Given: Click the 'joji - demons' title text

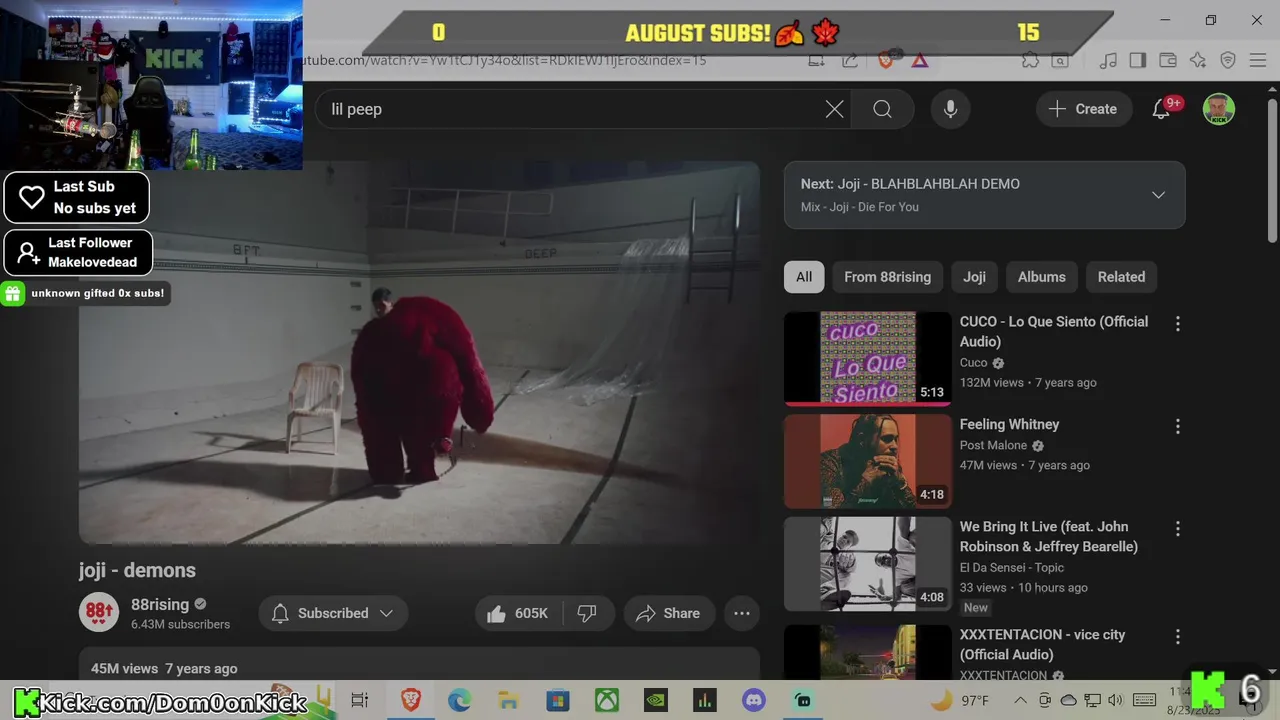Looking at the screenshot, I should click(x=137, y=570).
